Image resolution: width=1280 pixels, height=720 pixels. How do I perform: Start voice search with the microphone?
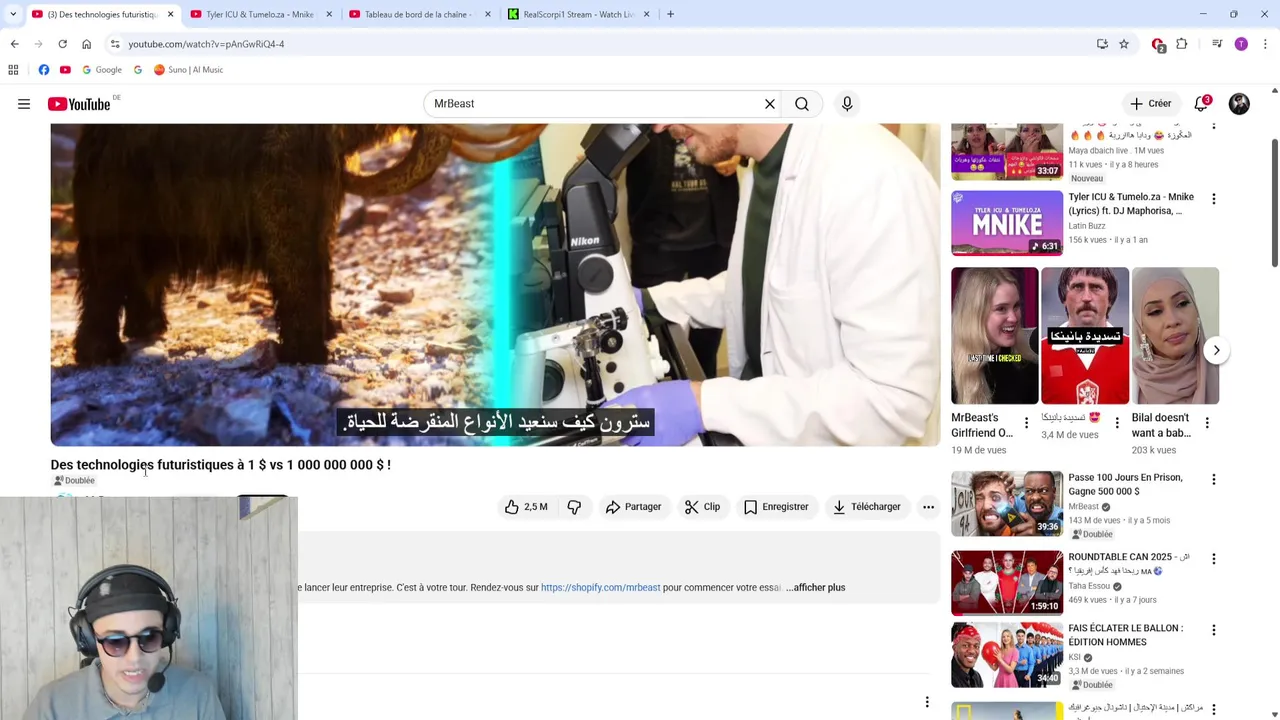pos(847,104)
